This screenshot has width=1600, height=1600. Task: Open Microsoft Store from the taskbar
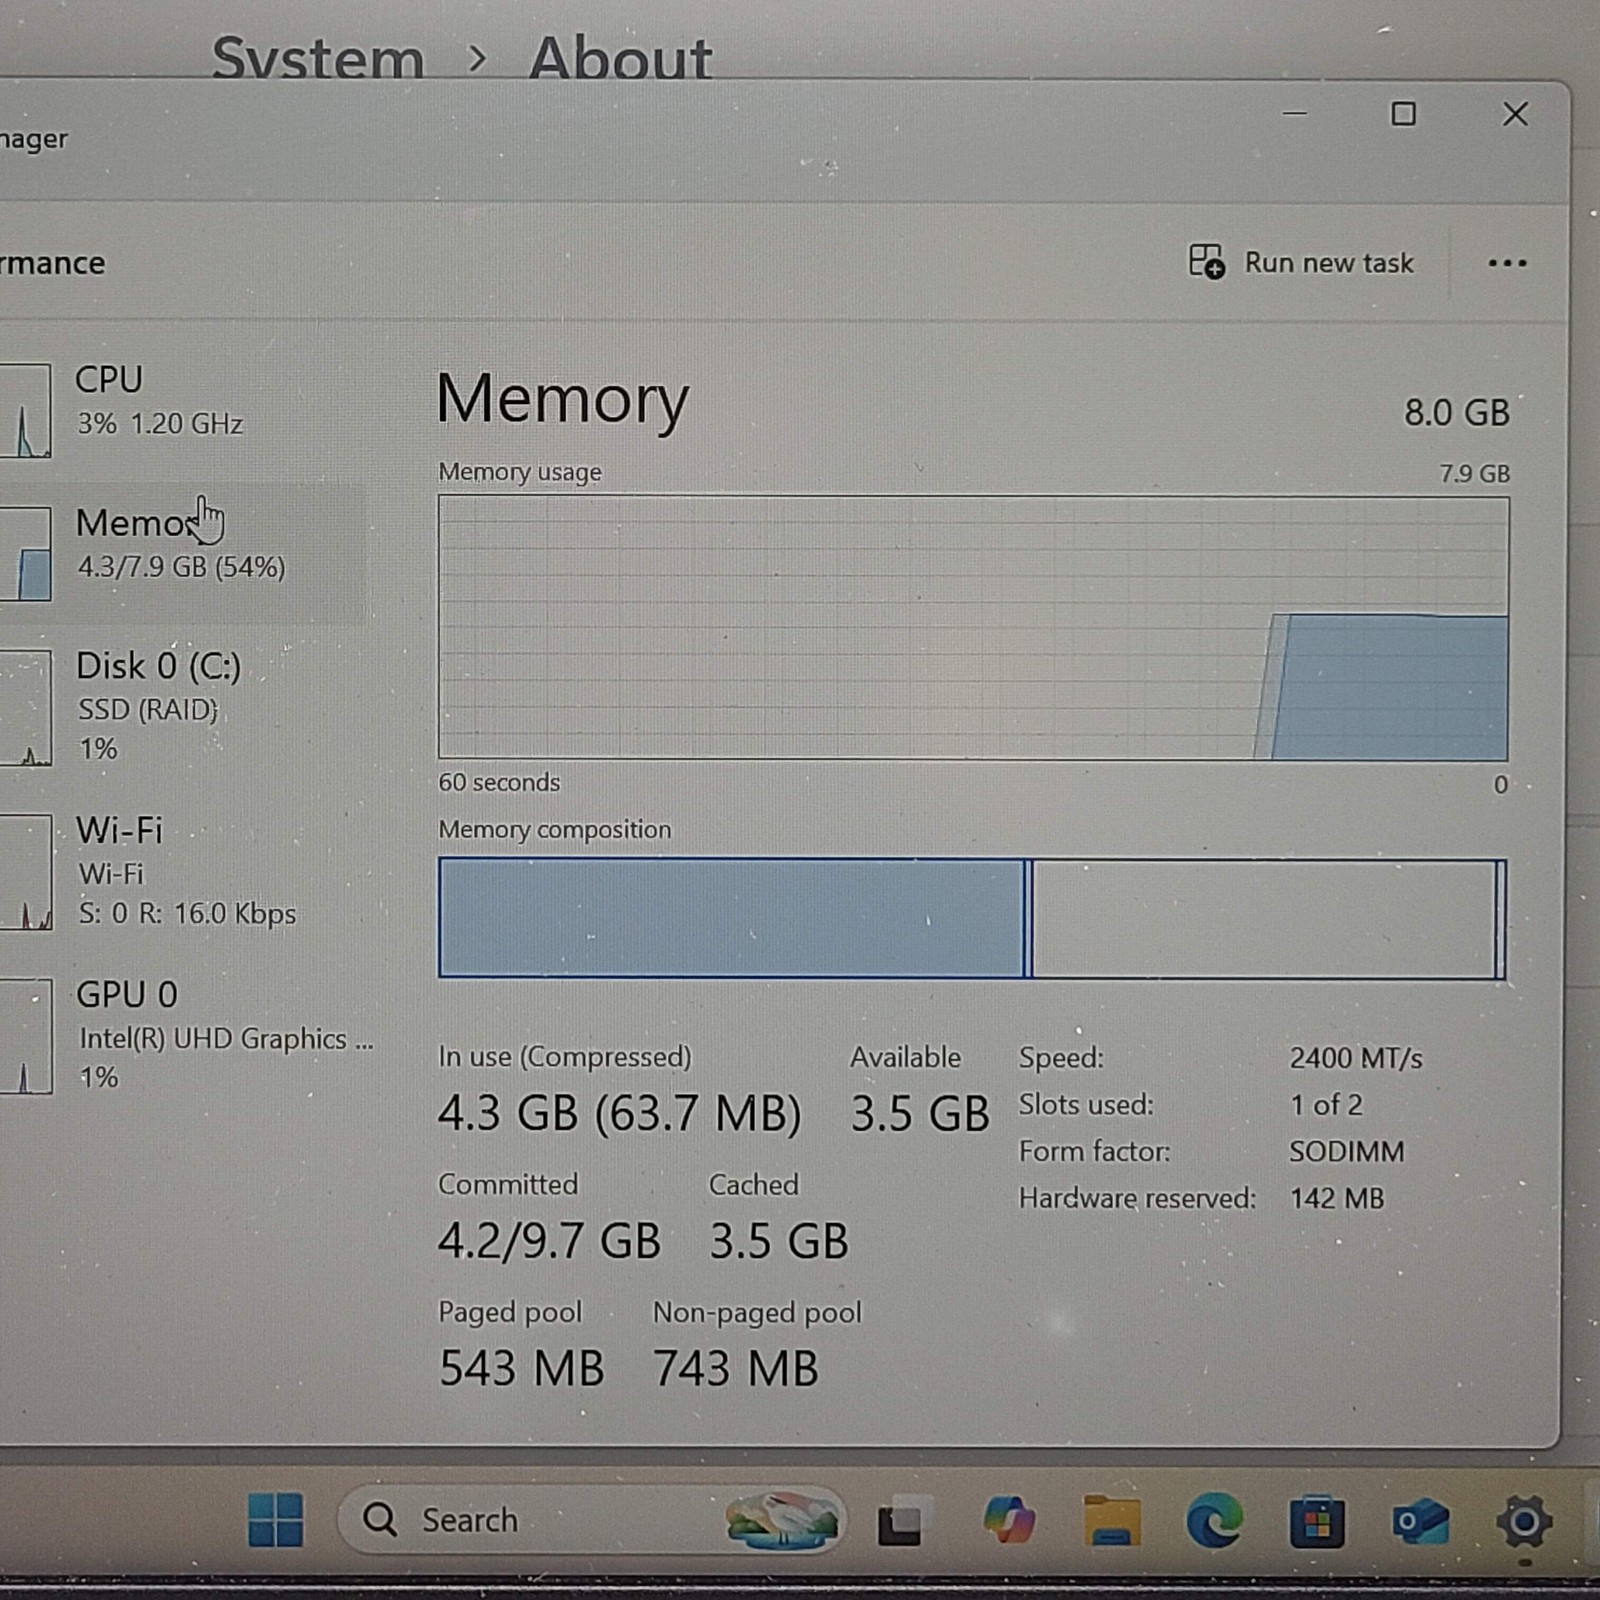pyautogui.click(x=1317, y=1522)
